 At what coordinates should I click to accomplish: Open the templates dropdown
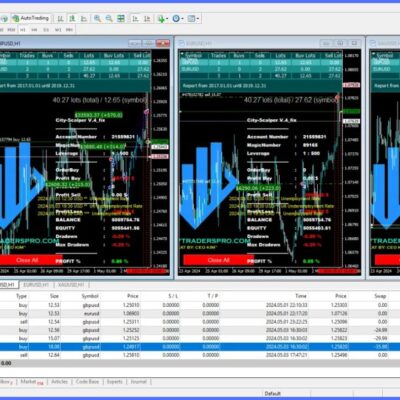coord(193,19)
